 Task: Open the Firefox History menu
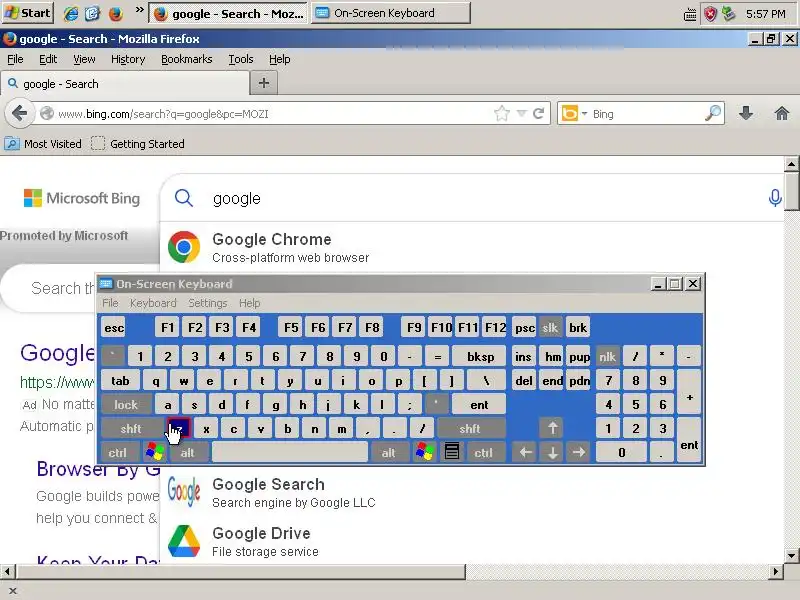[x=128, y=59]
